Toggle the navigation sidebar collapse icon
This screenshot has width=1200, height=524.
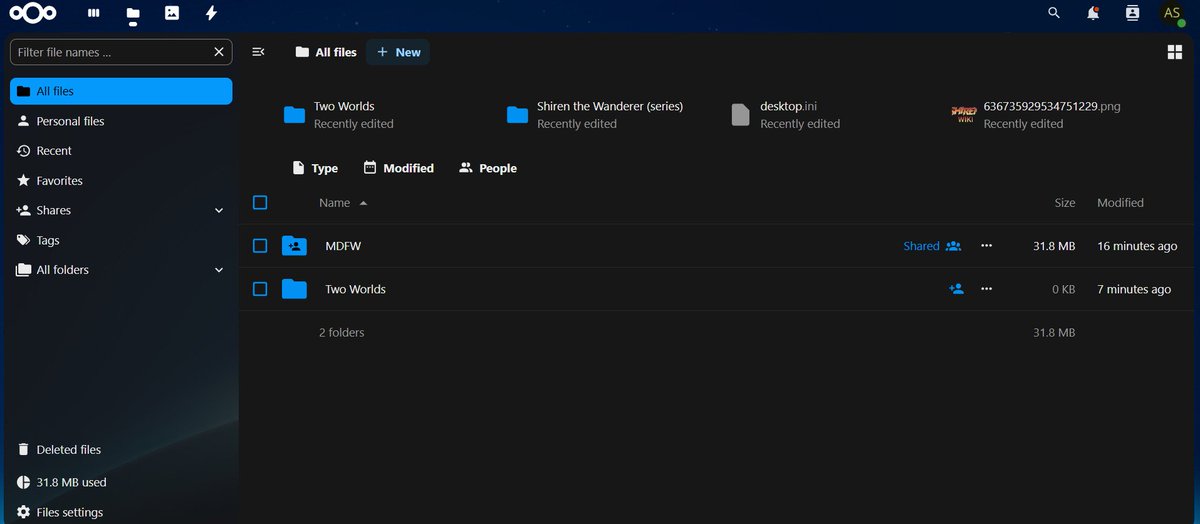[258, 52]
